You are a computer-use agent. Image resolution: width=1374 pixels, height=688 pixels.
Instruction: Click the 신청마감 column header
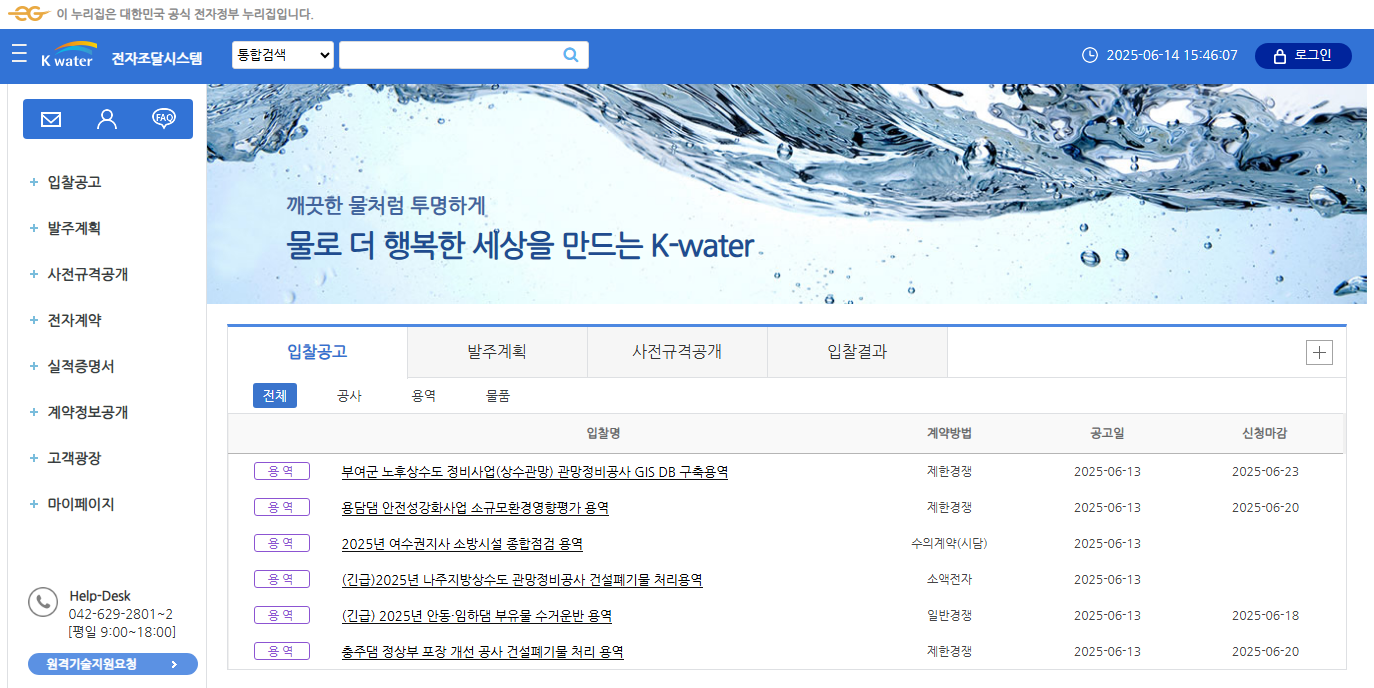pos(1265,433)
